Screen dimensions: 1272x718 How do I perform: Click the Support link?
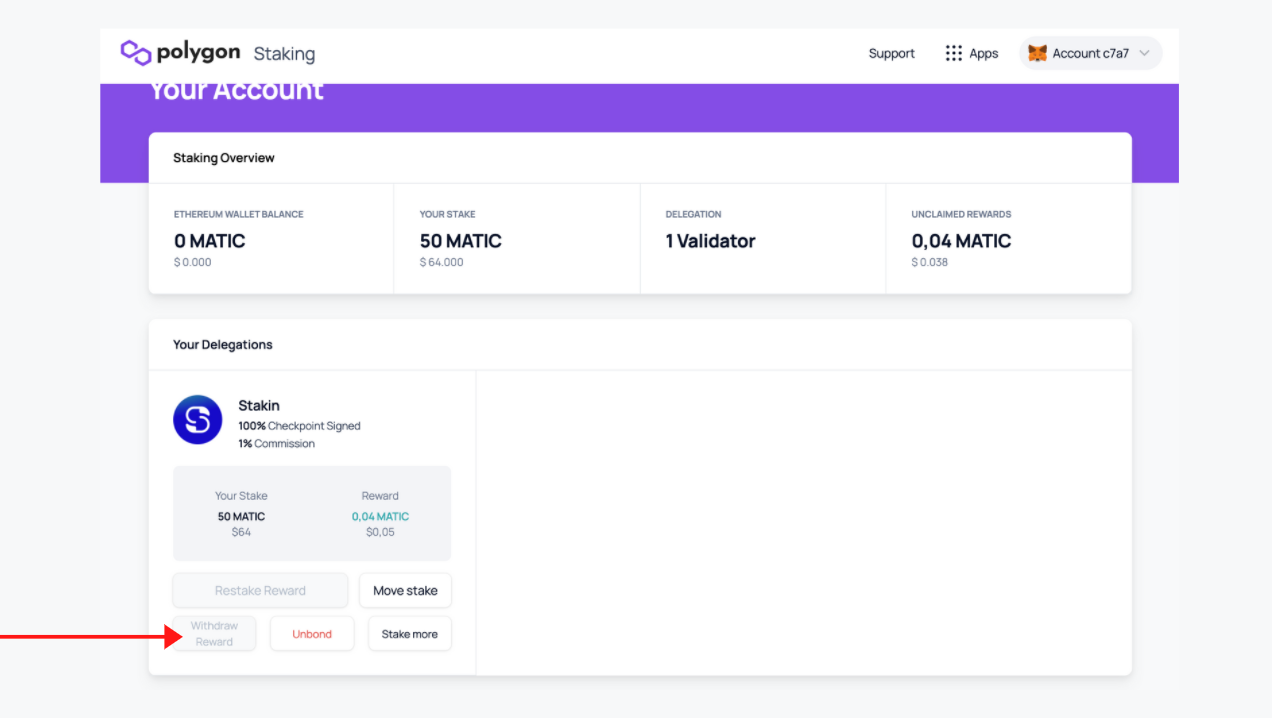click(x=891, y=53)
